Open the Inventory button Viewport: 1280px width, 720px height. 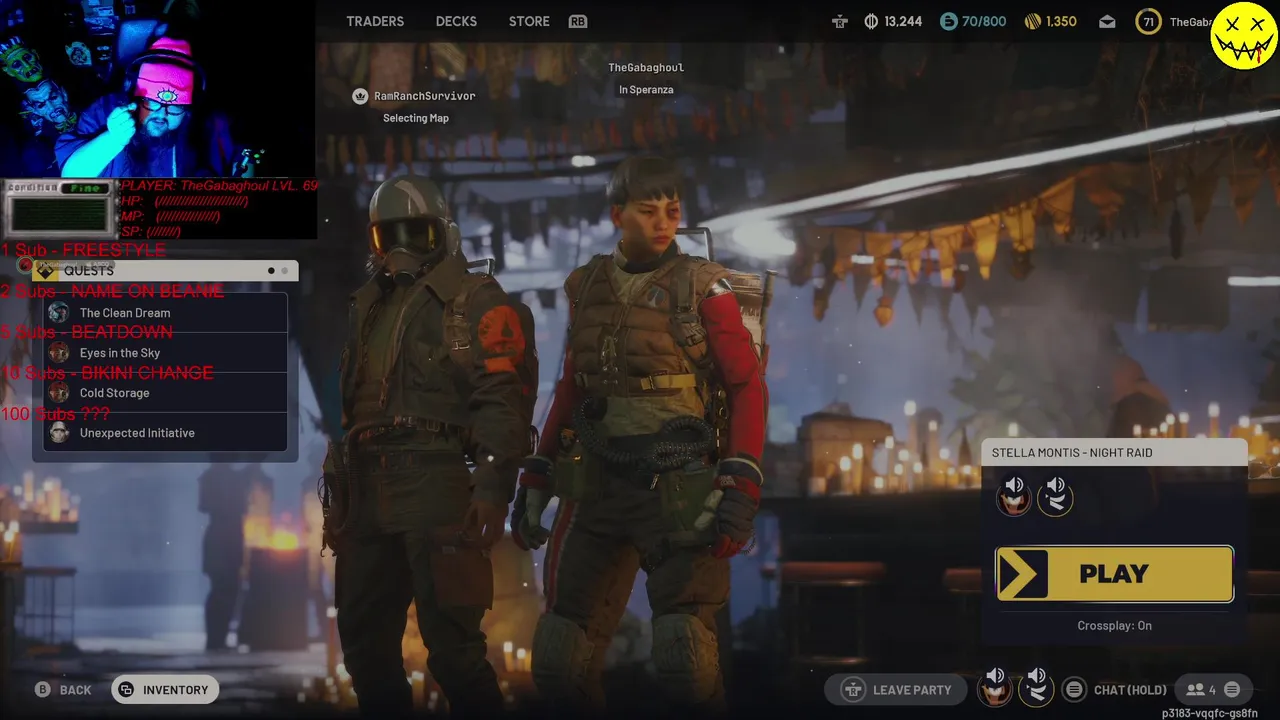(x=165, y=690)
